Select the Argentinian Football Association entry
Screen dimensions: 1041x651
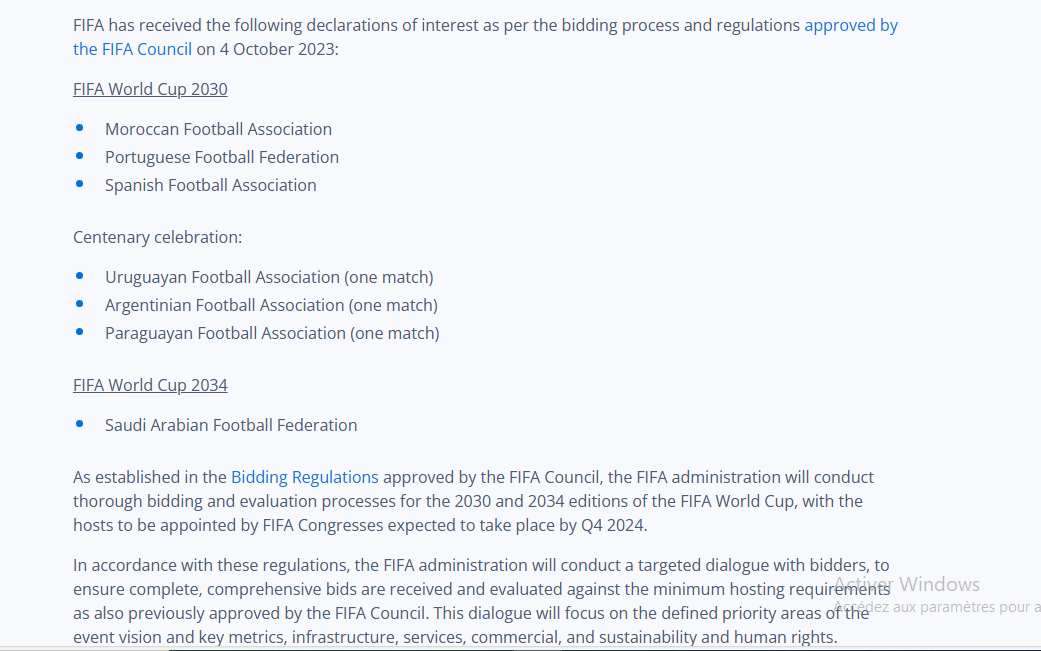(271, 305)
